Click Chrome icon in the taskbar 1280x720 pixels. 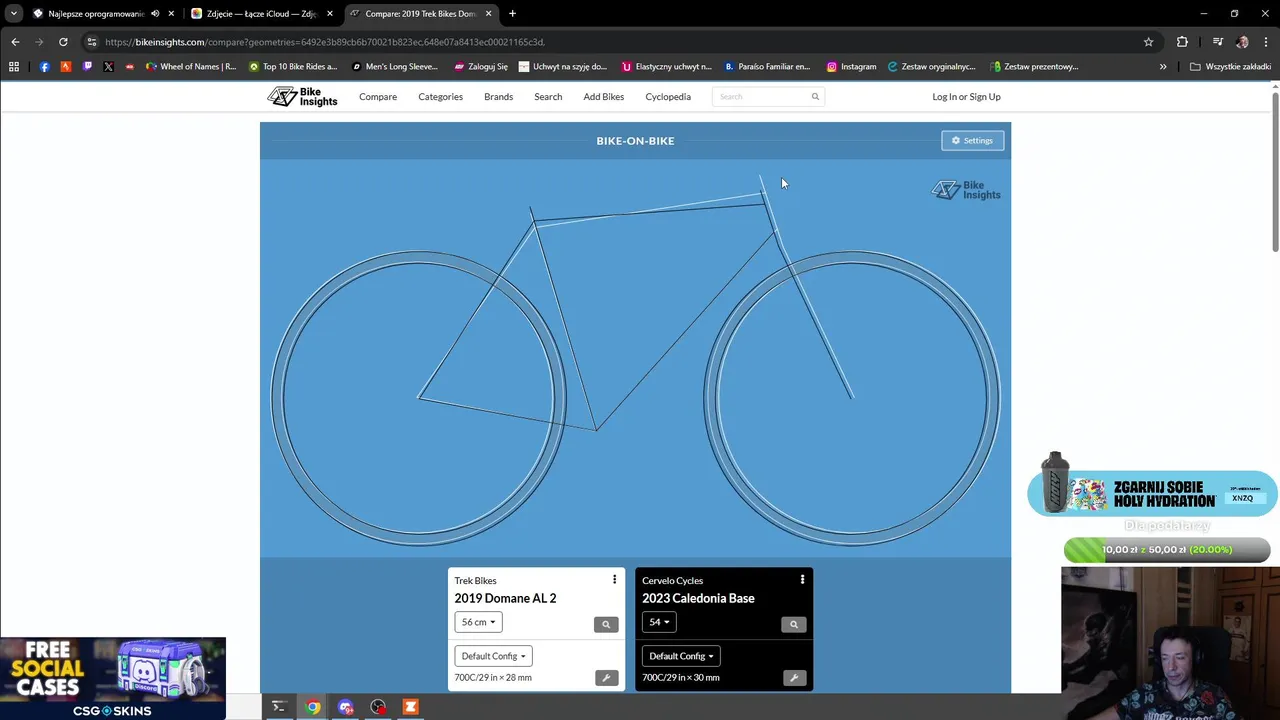pyautogui.click(x=313, y=707)
